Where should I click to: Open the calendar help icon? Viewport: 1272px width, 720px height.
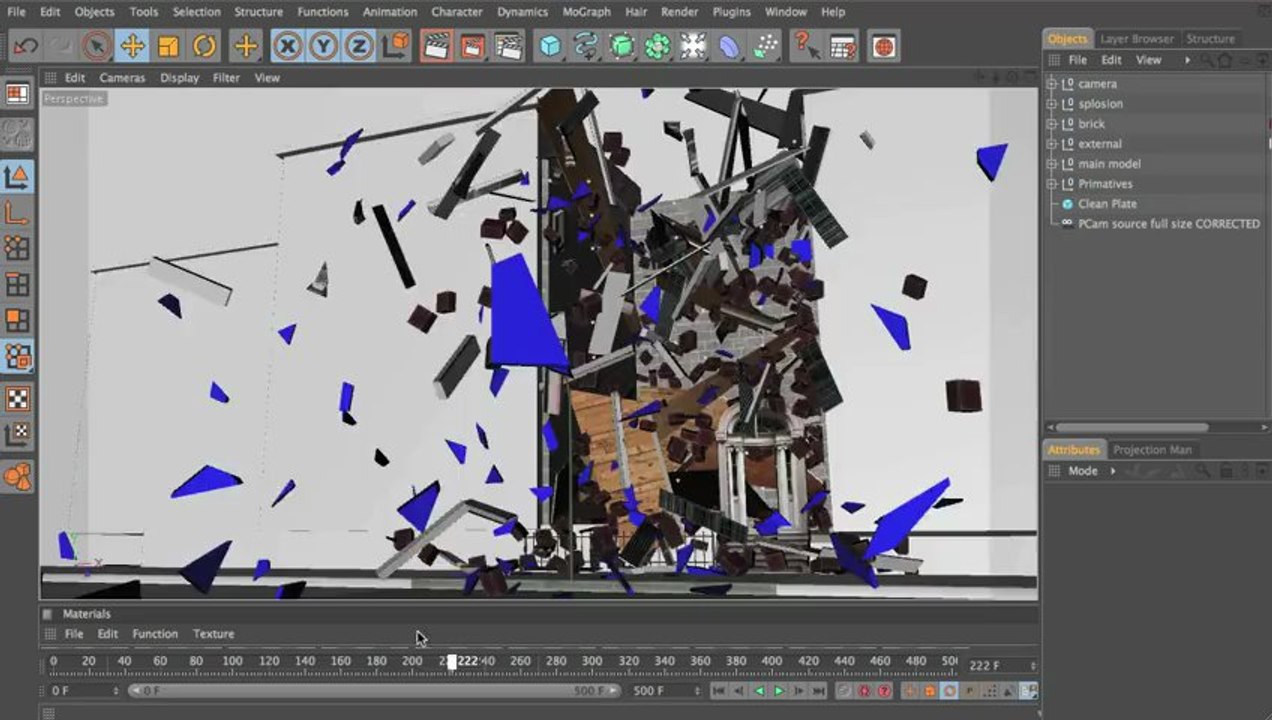(843, 45)
